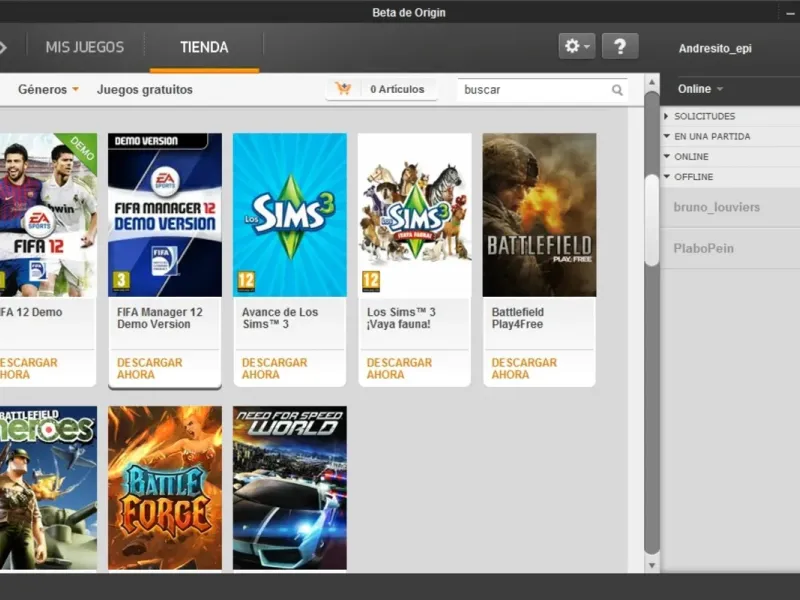The width and height of the screenshot is (800, 600).
Task: Minimize the Beta de Origin window
Action: coord(790,12)
